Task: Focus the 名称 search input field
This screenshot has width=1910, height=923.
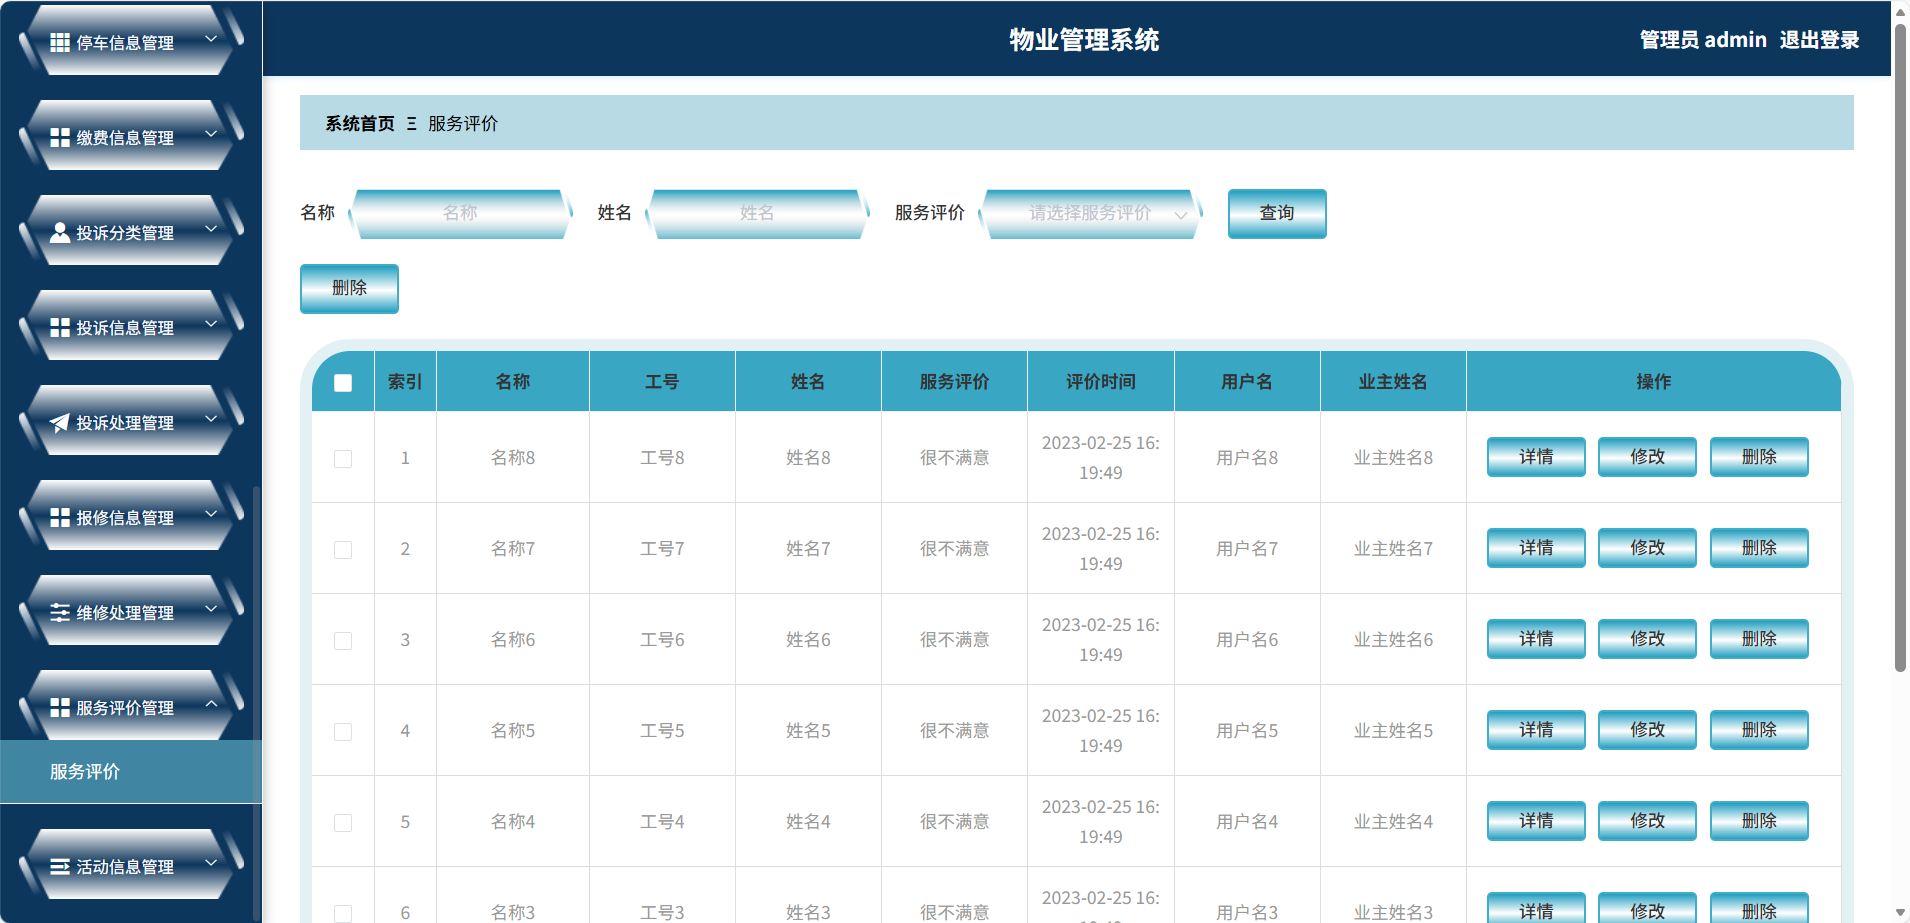Action: (460, 213)
